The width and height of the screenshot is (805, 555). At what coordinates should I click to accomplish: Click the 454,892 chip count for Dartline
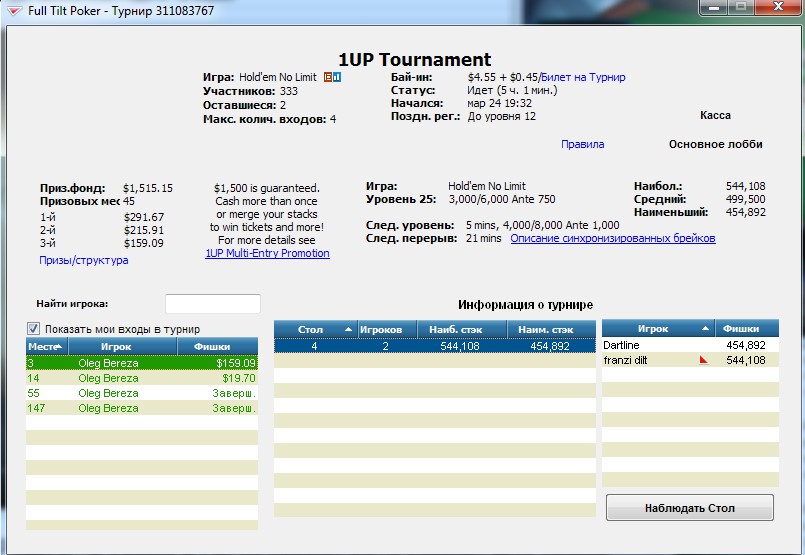click(x=745, y=345)
